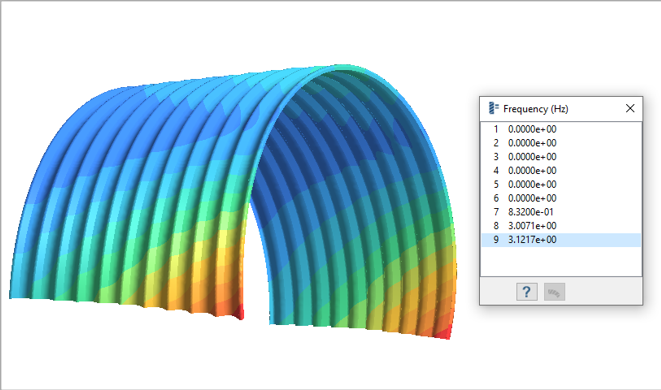This screenshot has width=661, height=390.
Task: Select mode 3 in the frequency list
Action: [561, 157]
